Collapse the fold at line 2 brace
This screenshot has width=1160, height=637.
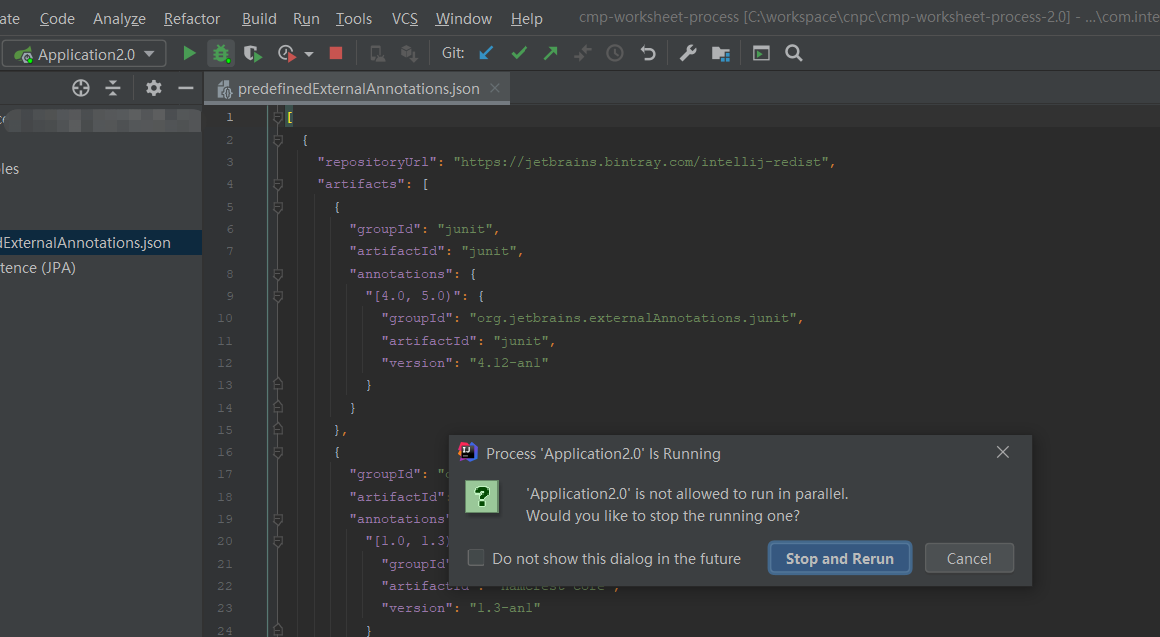coord(278,140)
